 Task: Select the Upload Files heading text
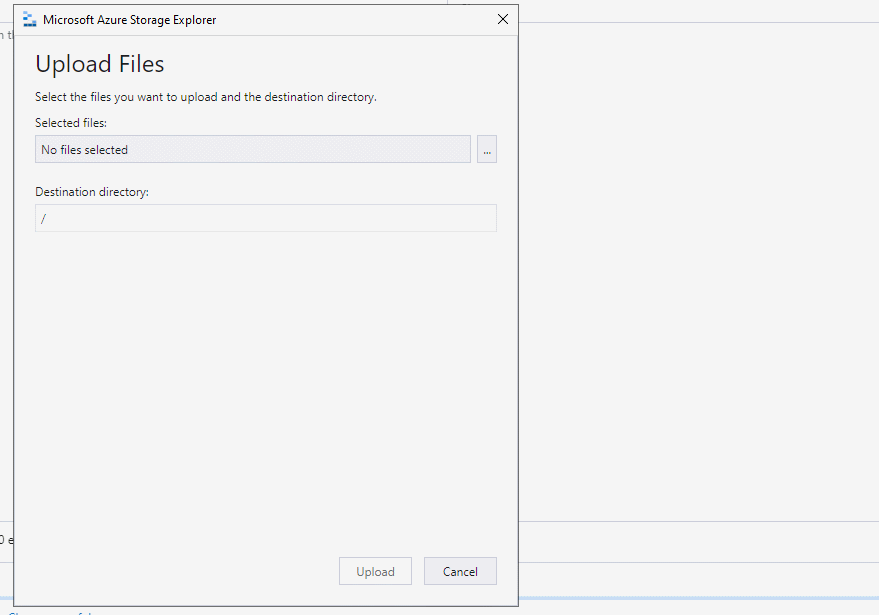point(99,63)
